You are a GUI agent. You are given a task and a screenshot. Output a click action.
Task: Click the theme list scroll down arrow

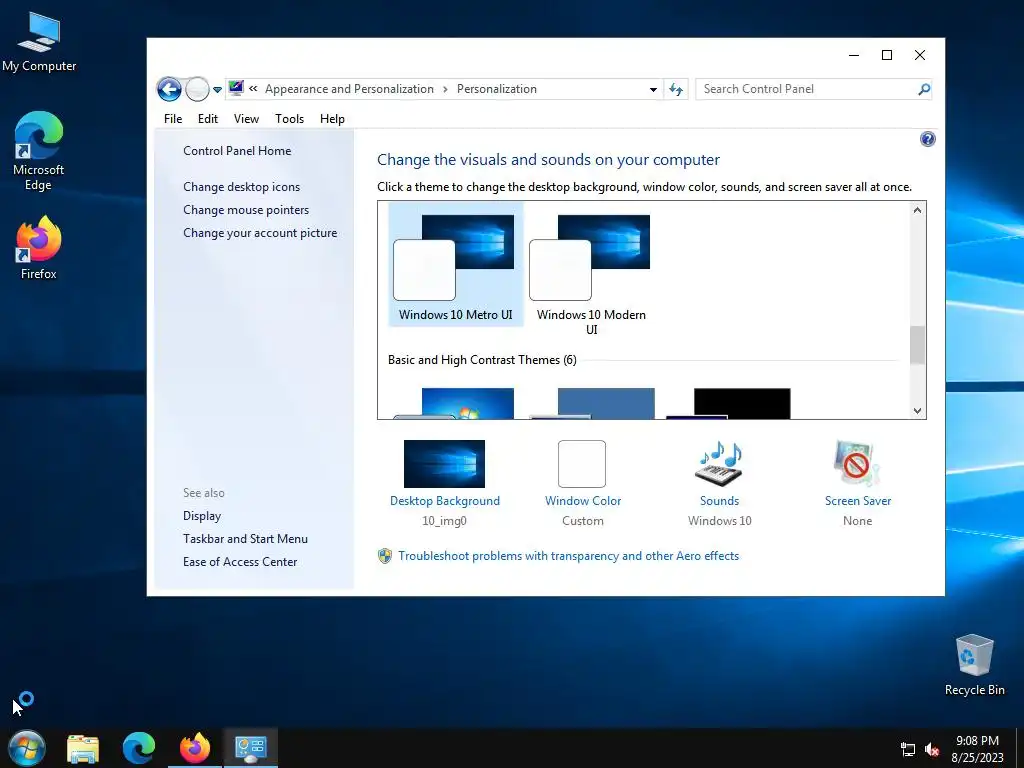pyautogui.click(x=918, y=411)
